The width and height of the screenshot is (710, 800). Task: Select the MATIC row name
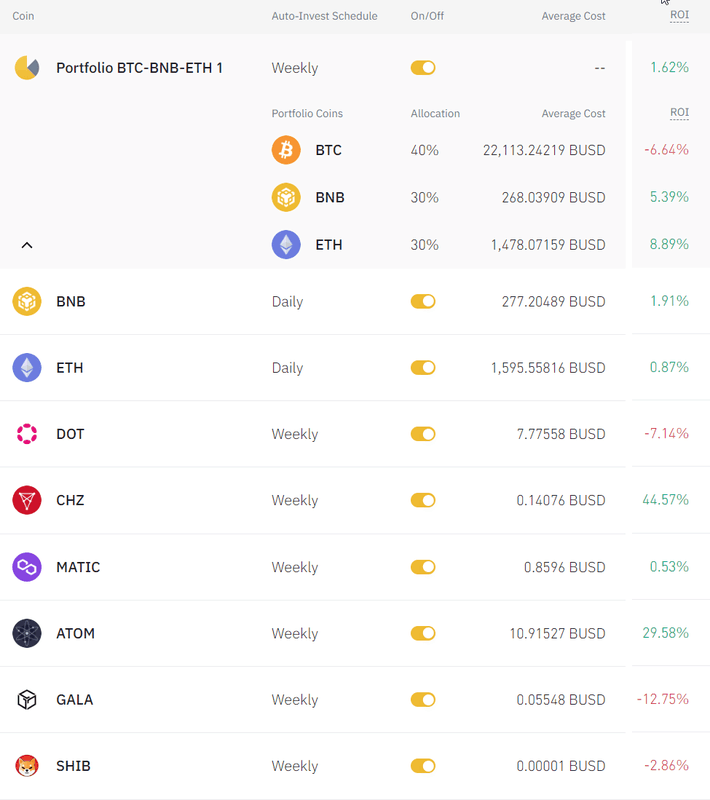coord(78,567)
